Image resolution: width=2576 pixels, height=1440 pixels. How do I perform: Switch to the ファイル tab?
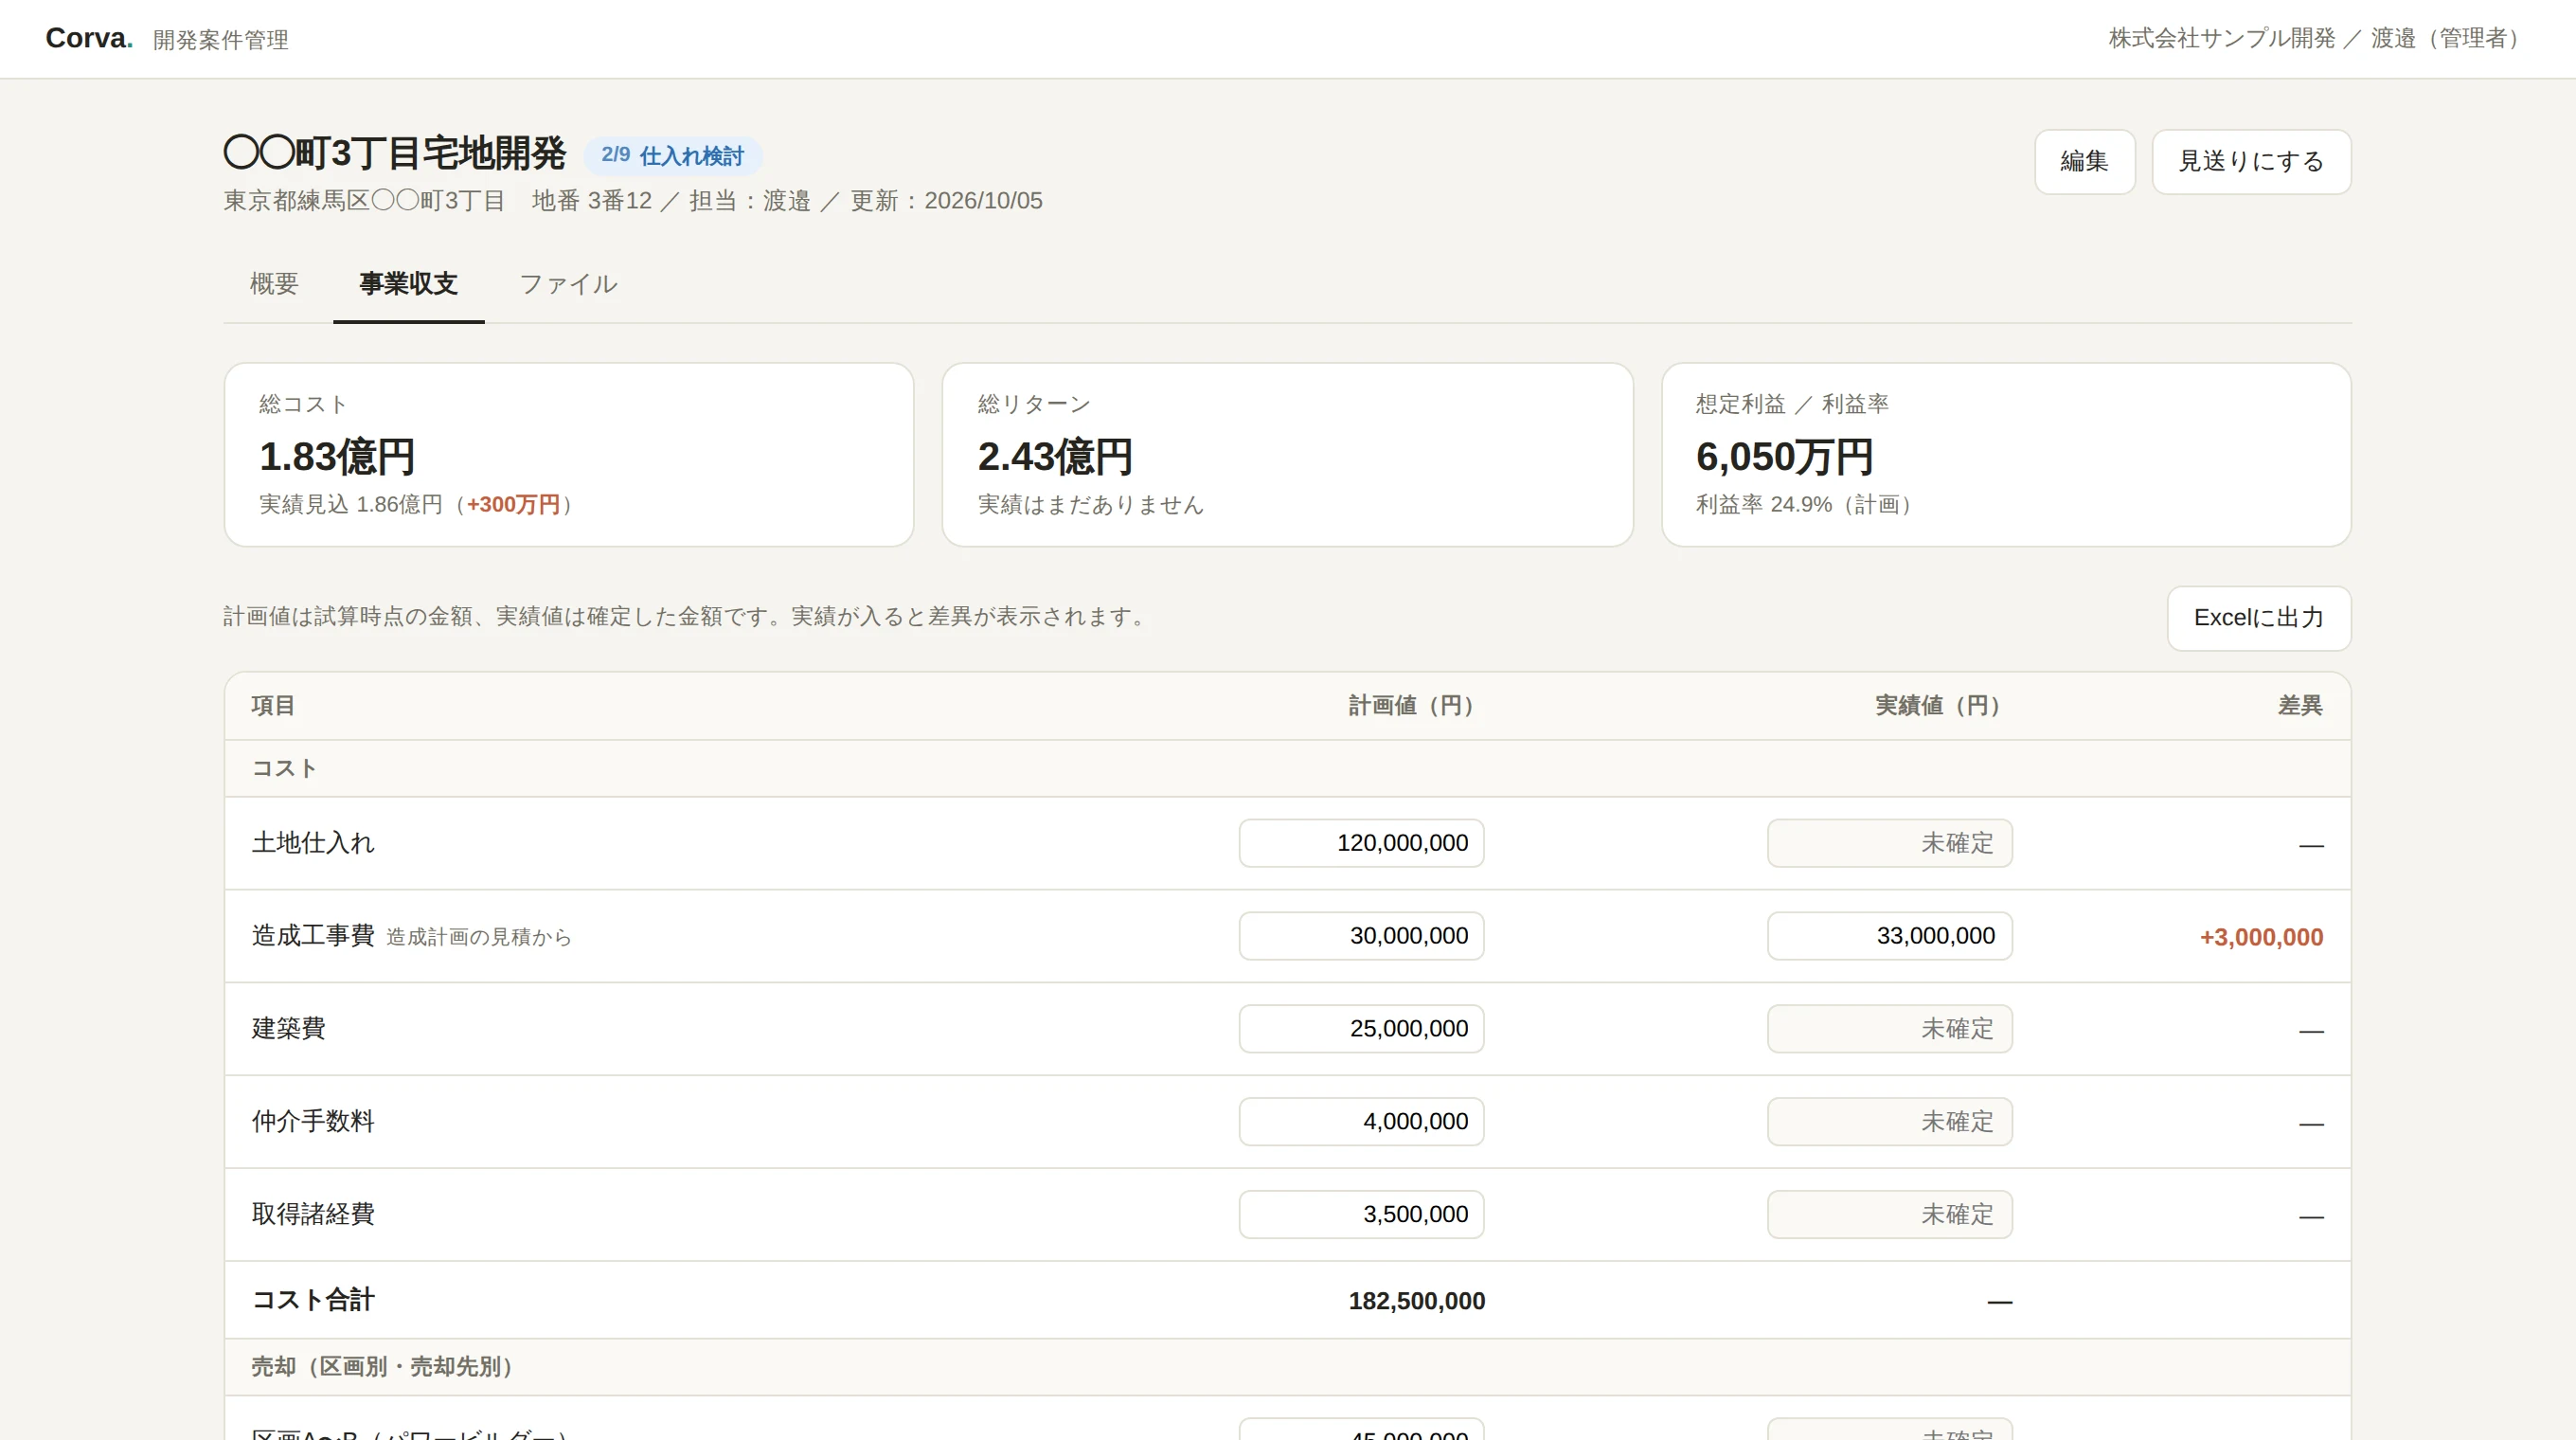[568, 284]
